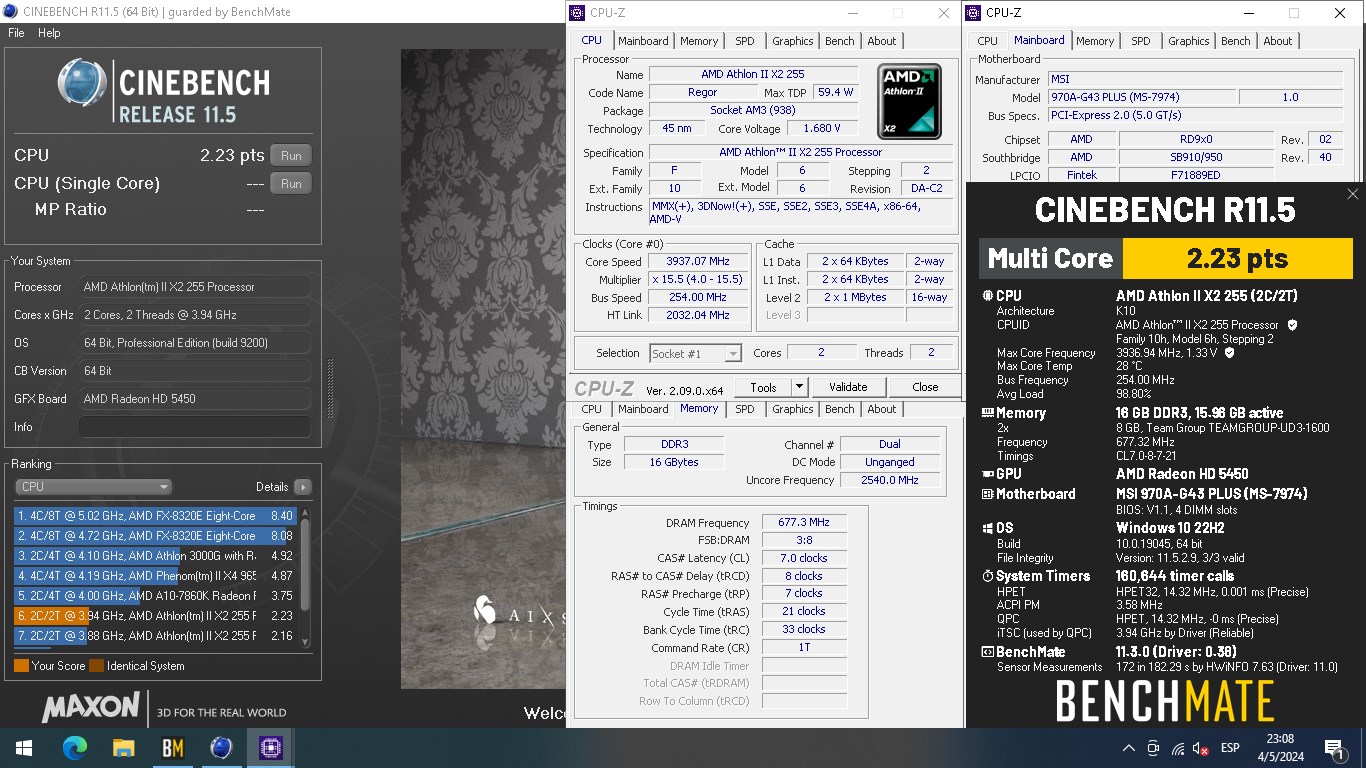Open Bench tab in CPU-tab CPU-Z window
This screenshot has height=768, width=1366.
[840, 41]
